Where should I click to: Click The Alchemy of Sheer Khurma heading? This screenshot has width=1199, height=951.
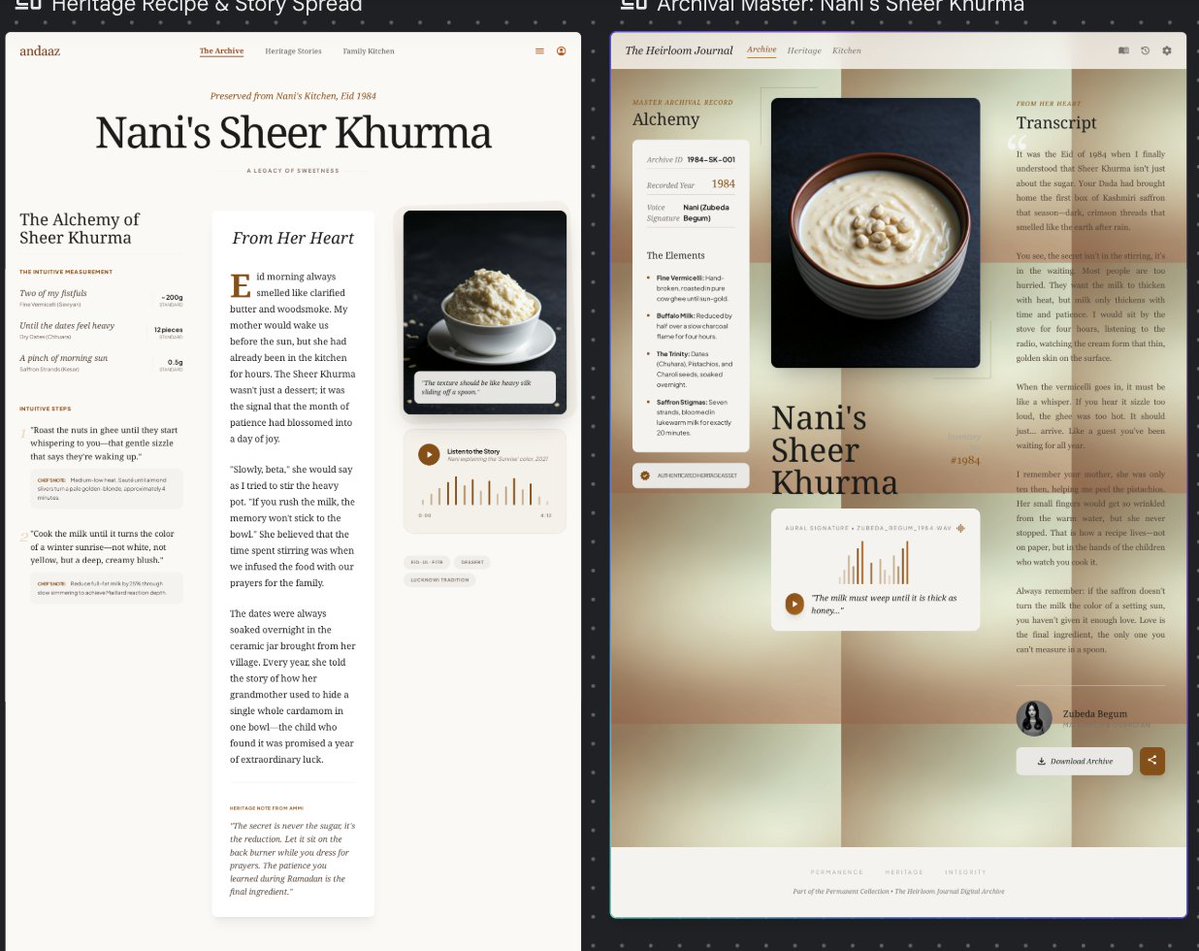coord(80,229)
